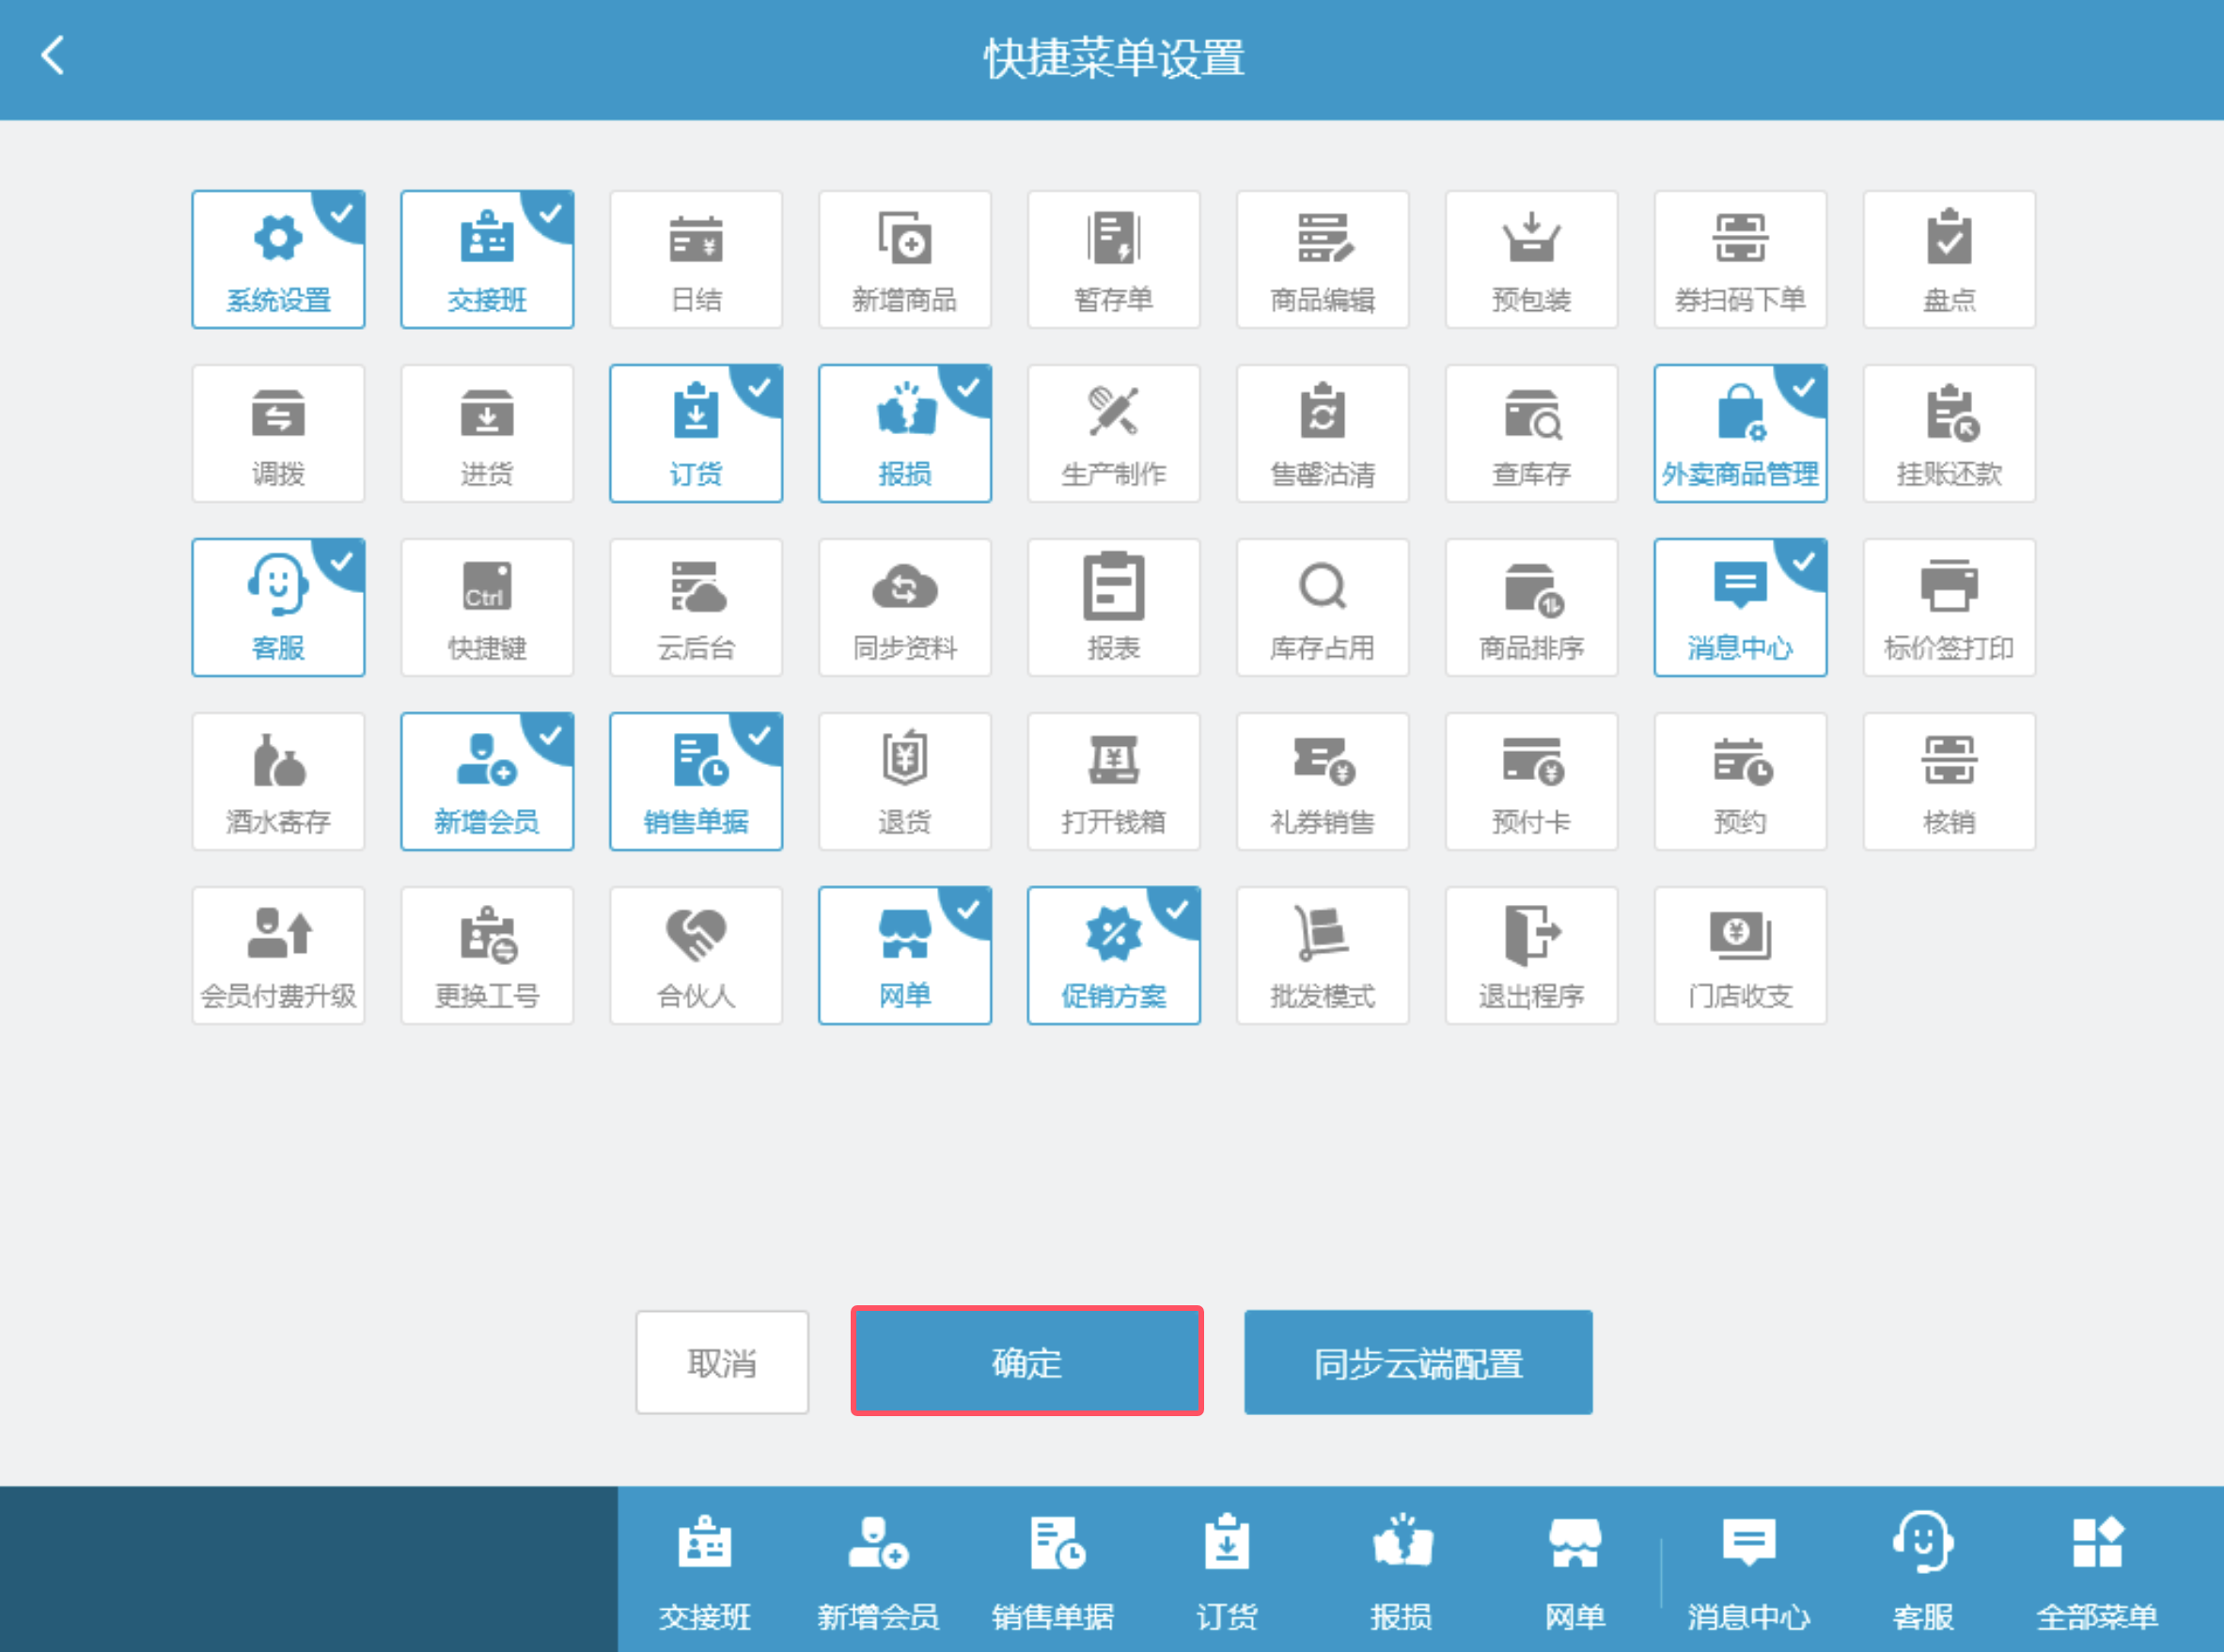The image size is (2224, 1652).
Task: Select the 新增商品 add product tile
Action: 904,260
